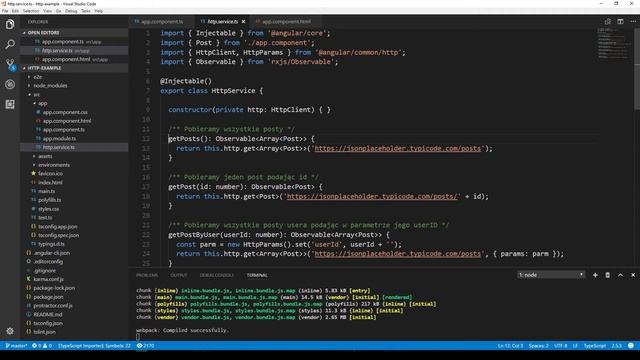Open app.component.css in the file tree
640x360 pixels.
[x=65, y=112]
